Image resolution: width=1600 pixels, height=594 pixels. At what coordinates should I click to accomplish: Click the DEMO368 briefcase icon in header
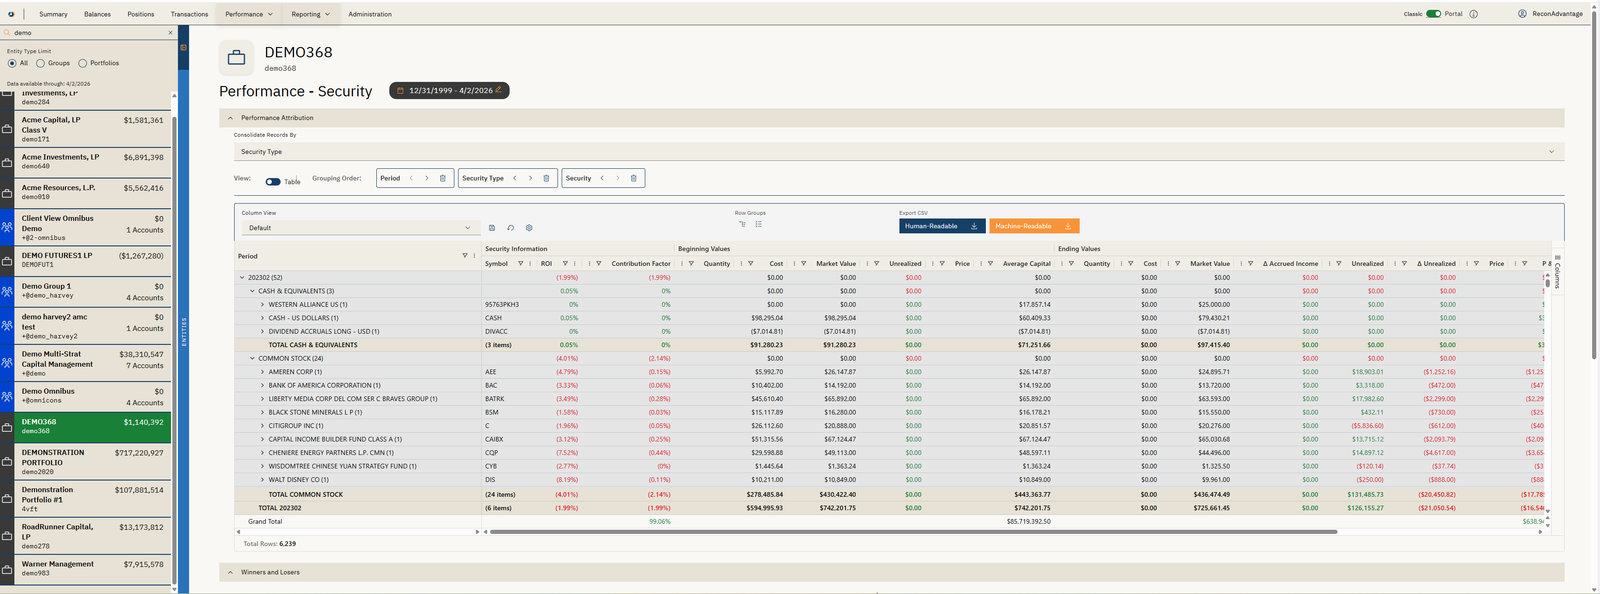[236, 58]
